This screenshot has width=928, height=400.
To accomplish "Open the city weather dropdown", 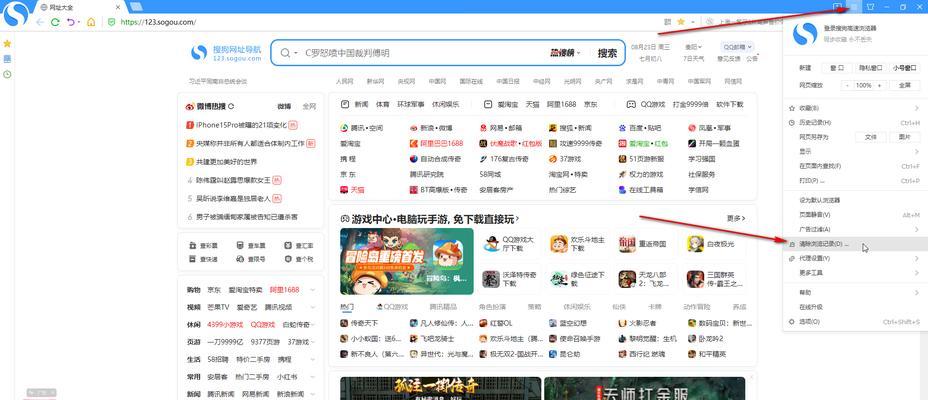I will click(x=693, y=46).
